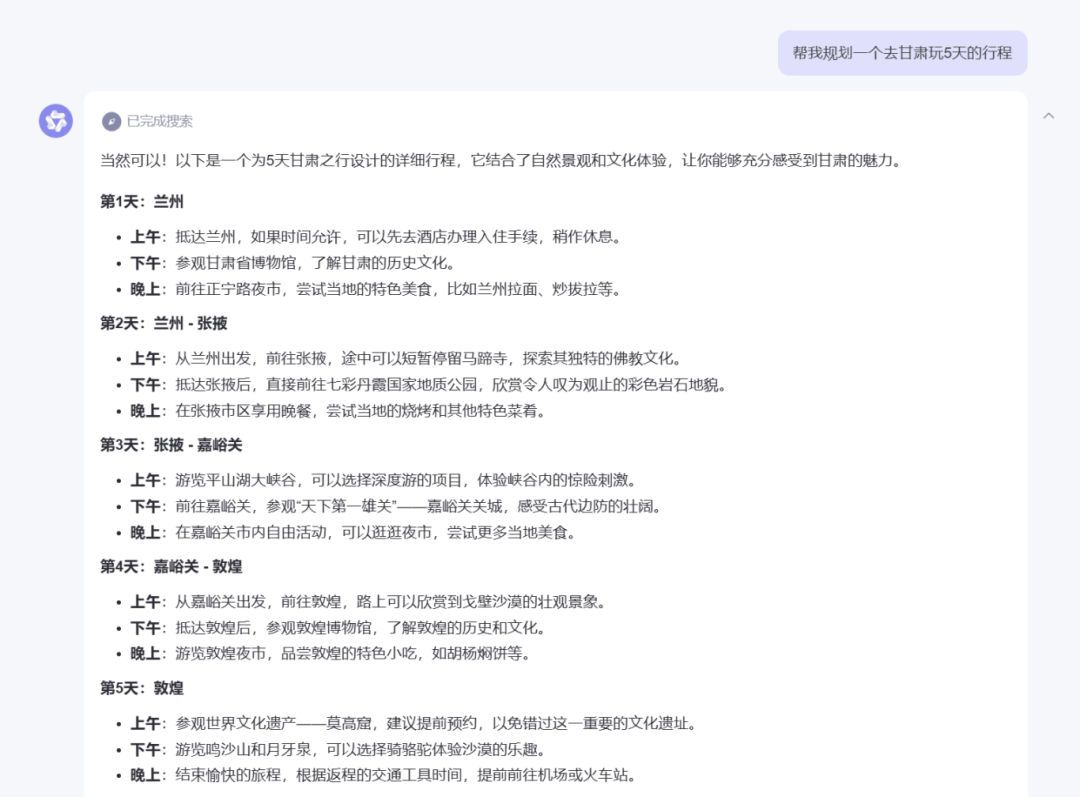Viewport: 1080px width, 797px height.
Task: Collapse the response with the chevron
Action: [x=1048, y=116]
